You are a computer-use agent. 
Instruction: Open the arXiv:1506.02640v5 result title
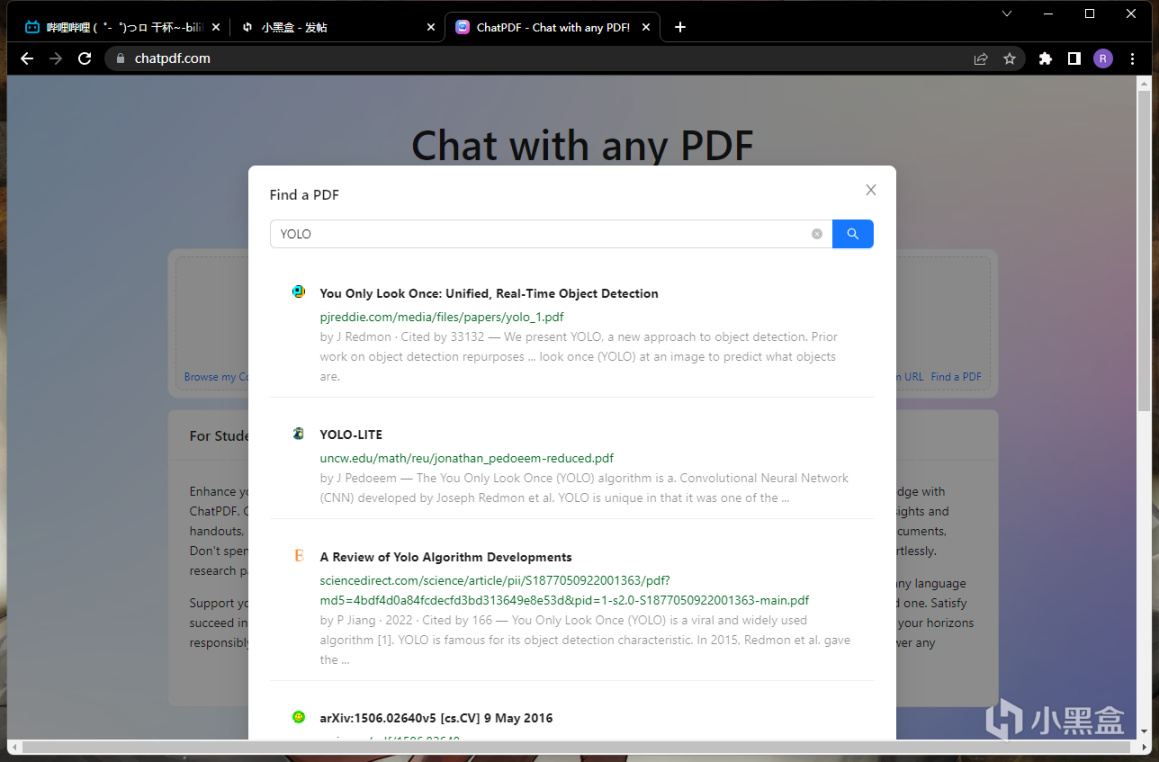436,718
